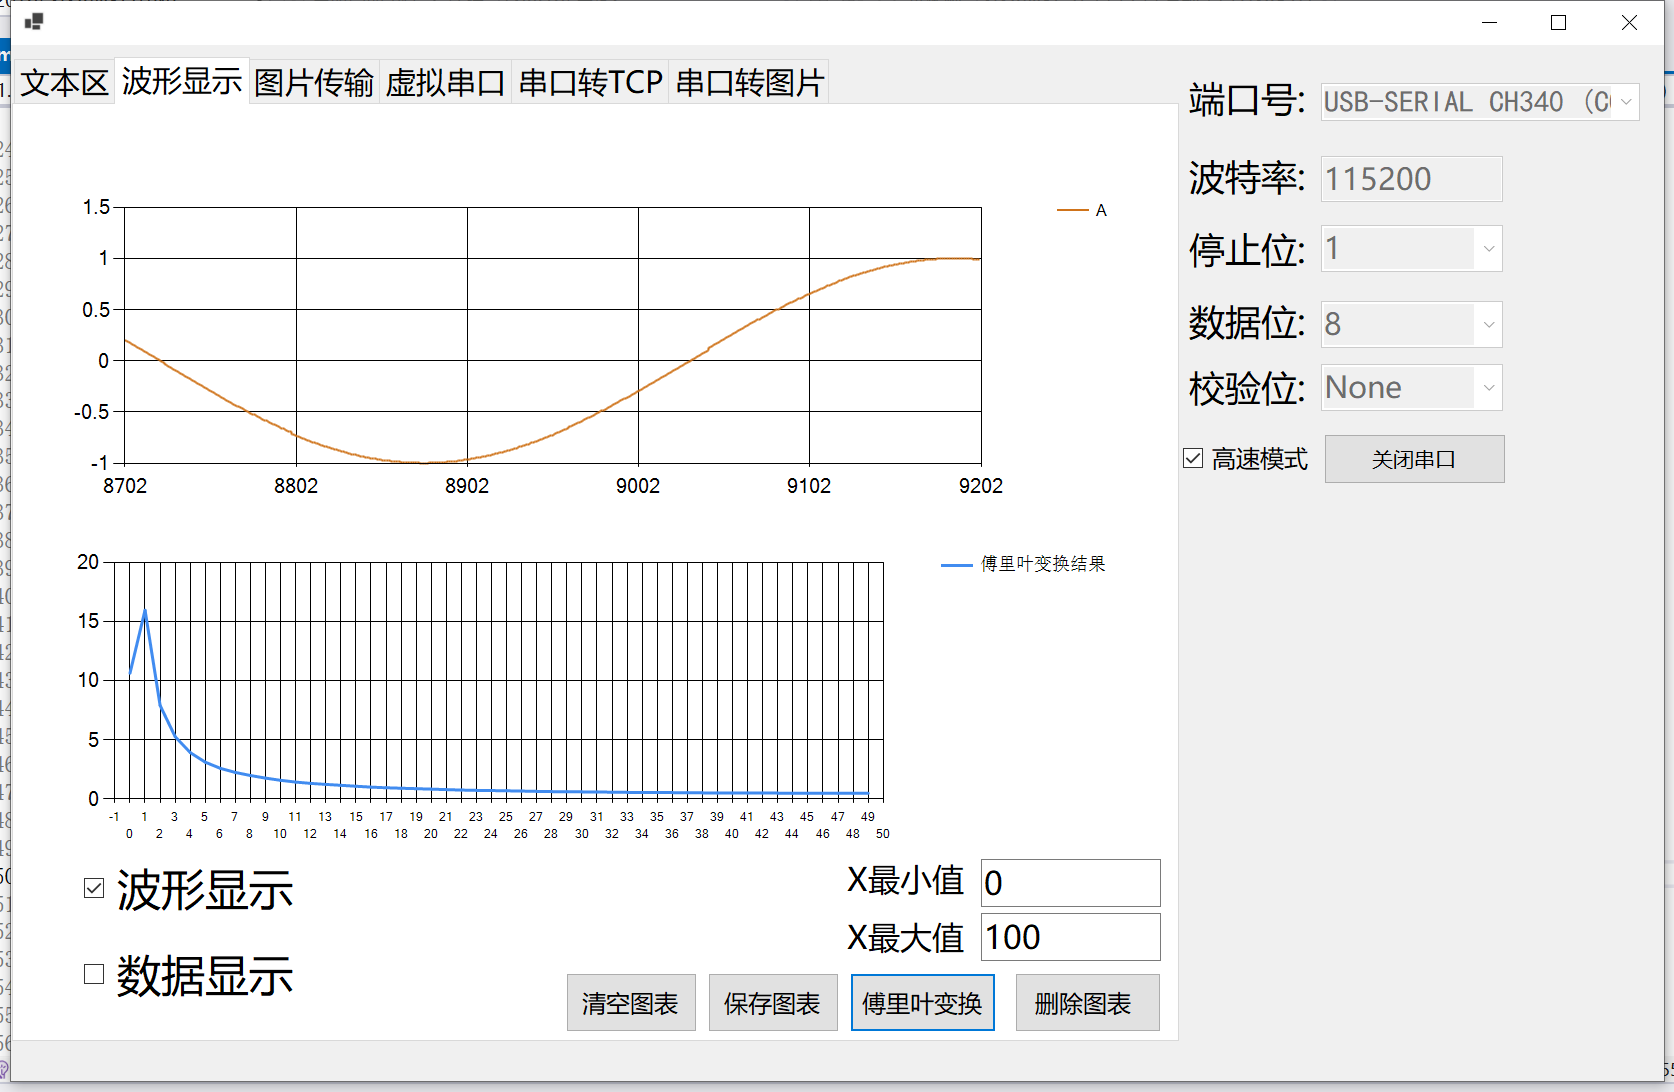Click the x-axis label 9102
The image size is (1674, 1092).
tap(809, 486)
